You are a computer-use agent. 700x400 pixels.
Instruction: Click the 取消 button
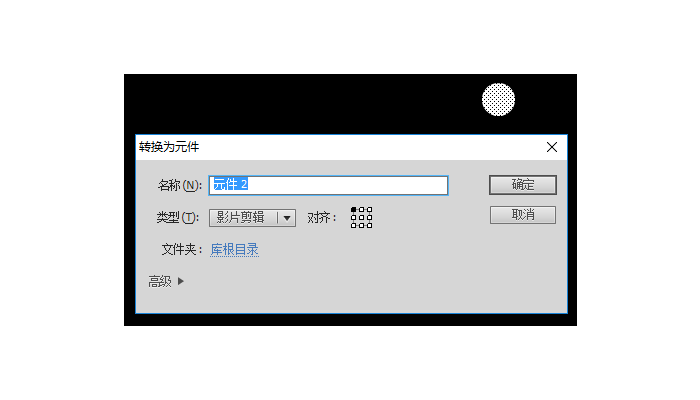523,215
